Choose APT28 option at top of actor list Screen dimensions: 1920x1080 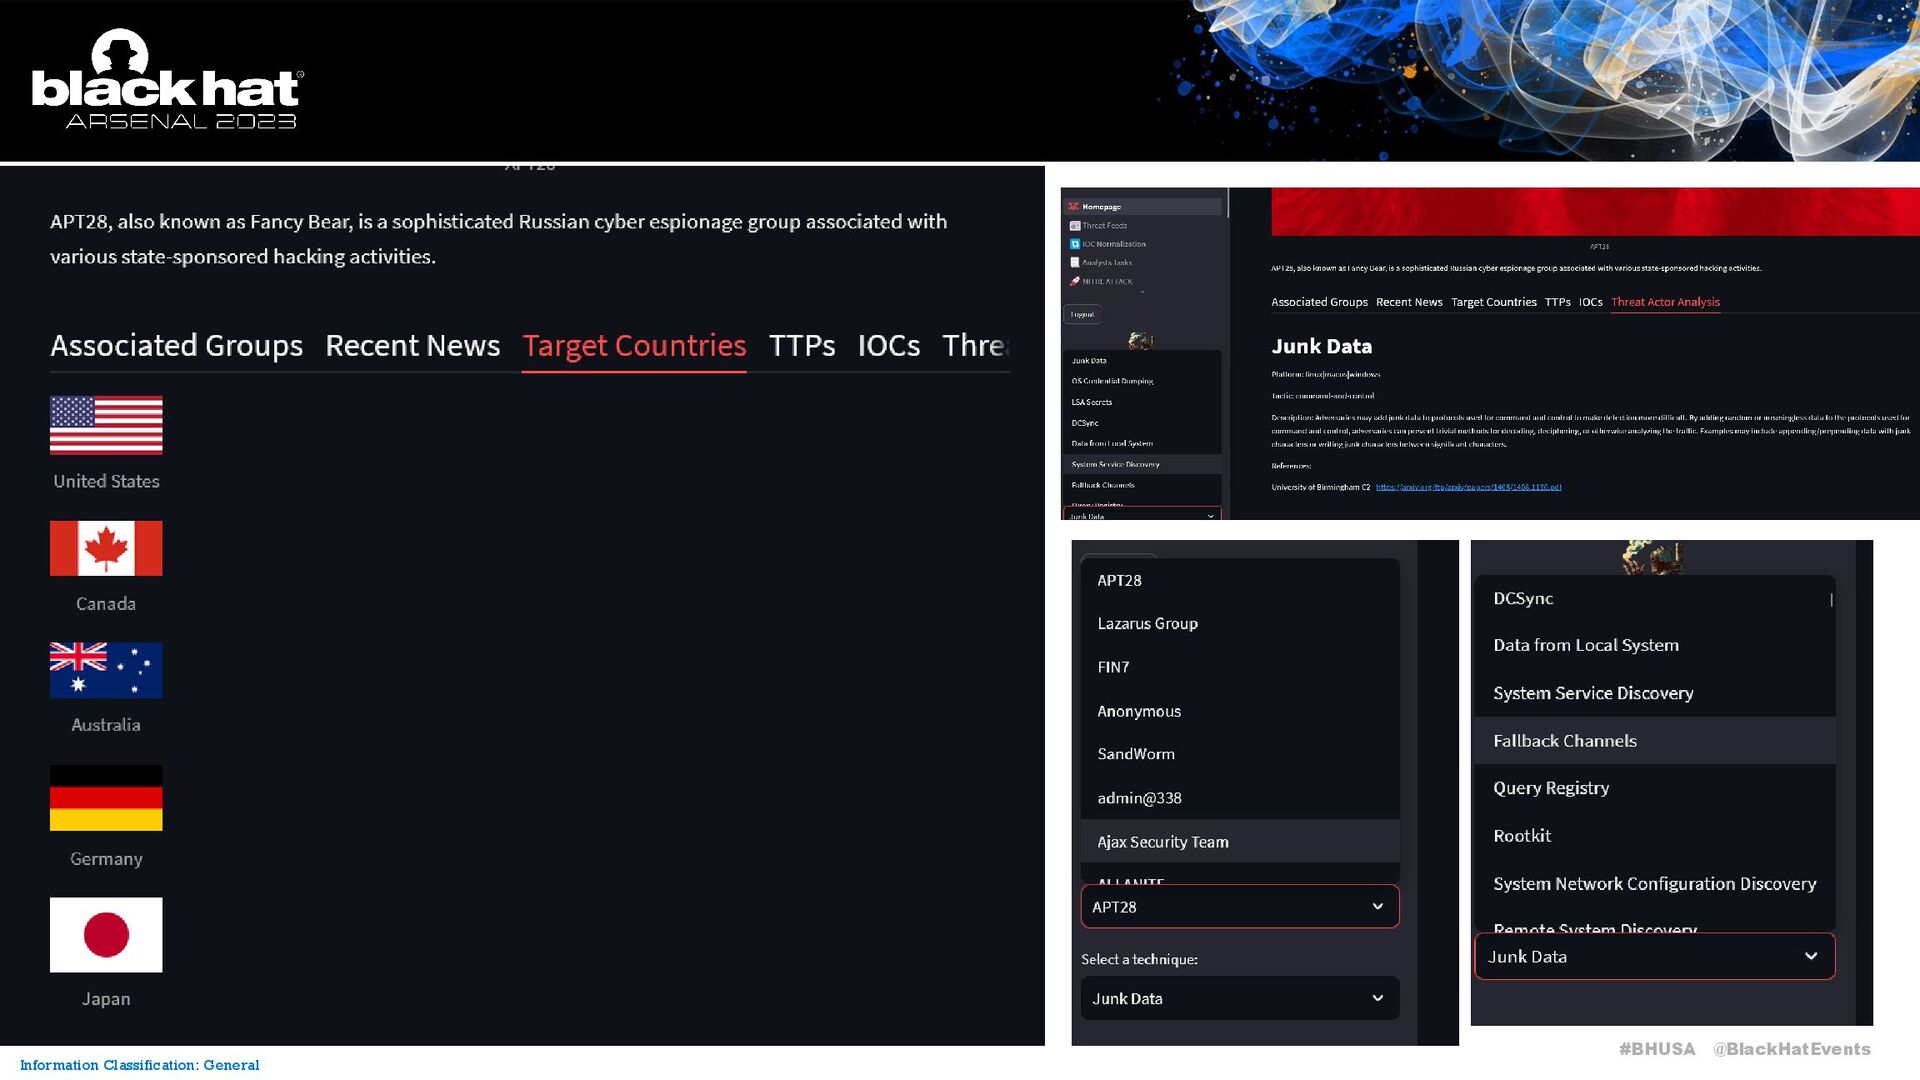pos(1240,580)
